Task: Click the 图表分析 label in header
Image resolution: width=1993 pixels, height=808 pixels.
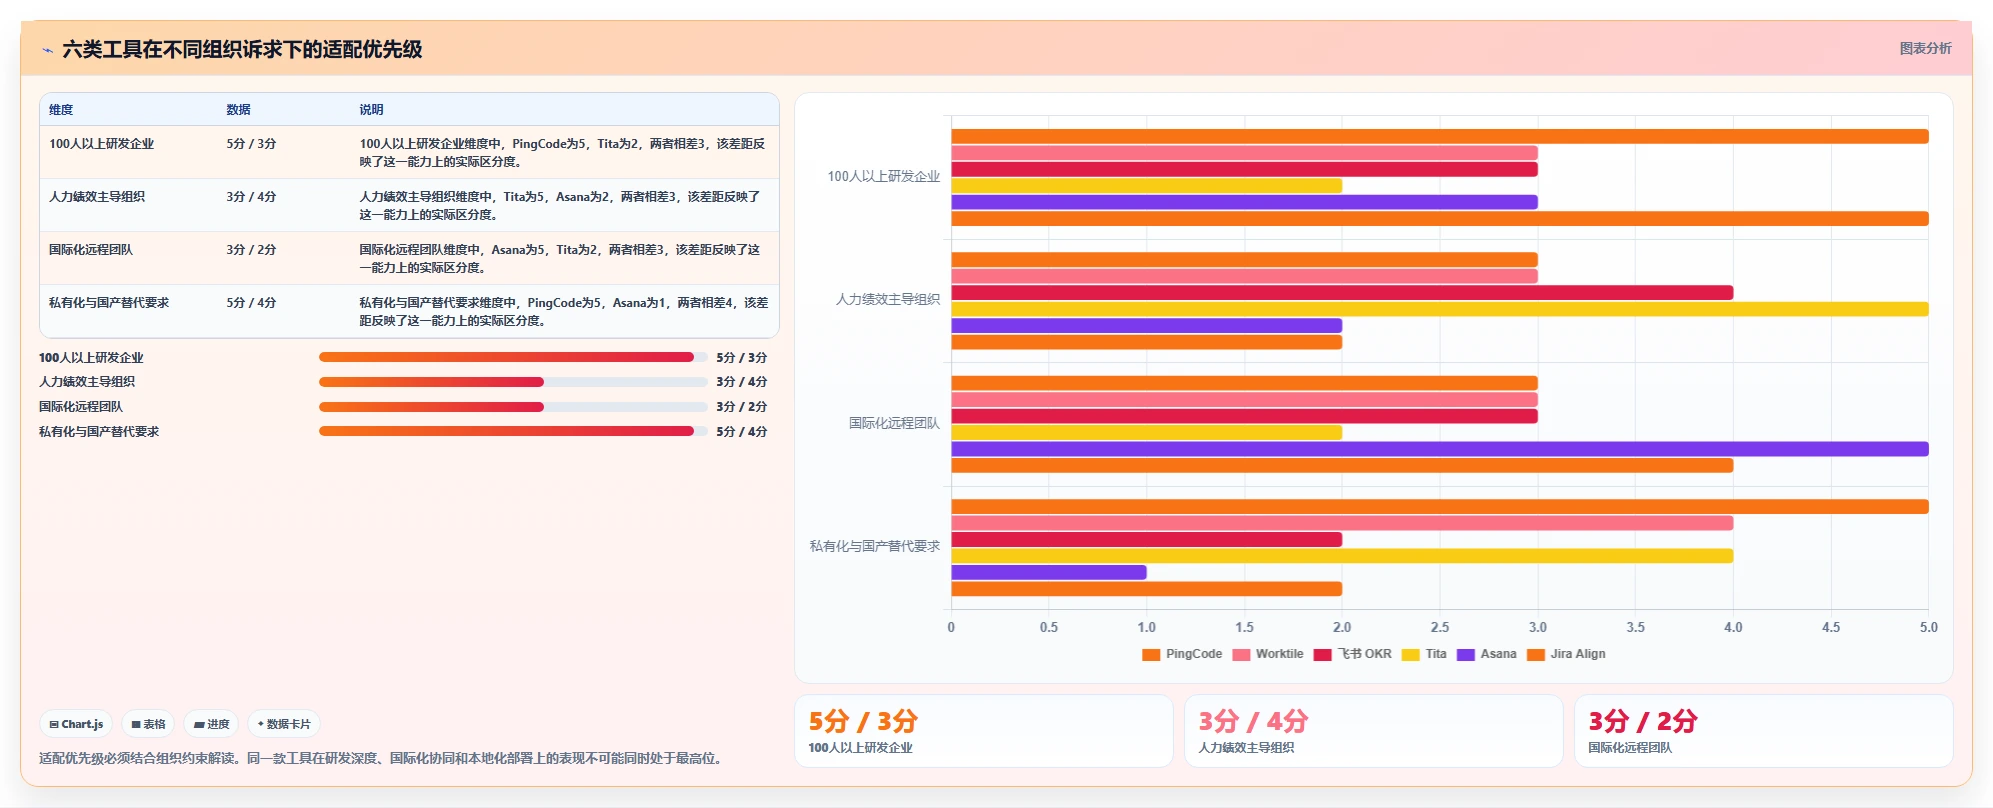Action: [1925, 48]
